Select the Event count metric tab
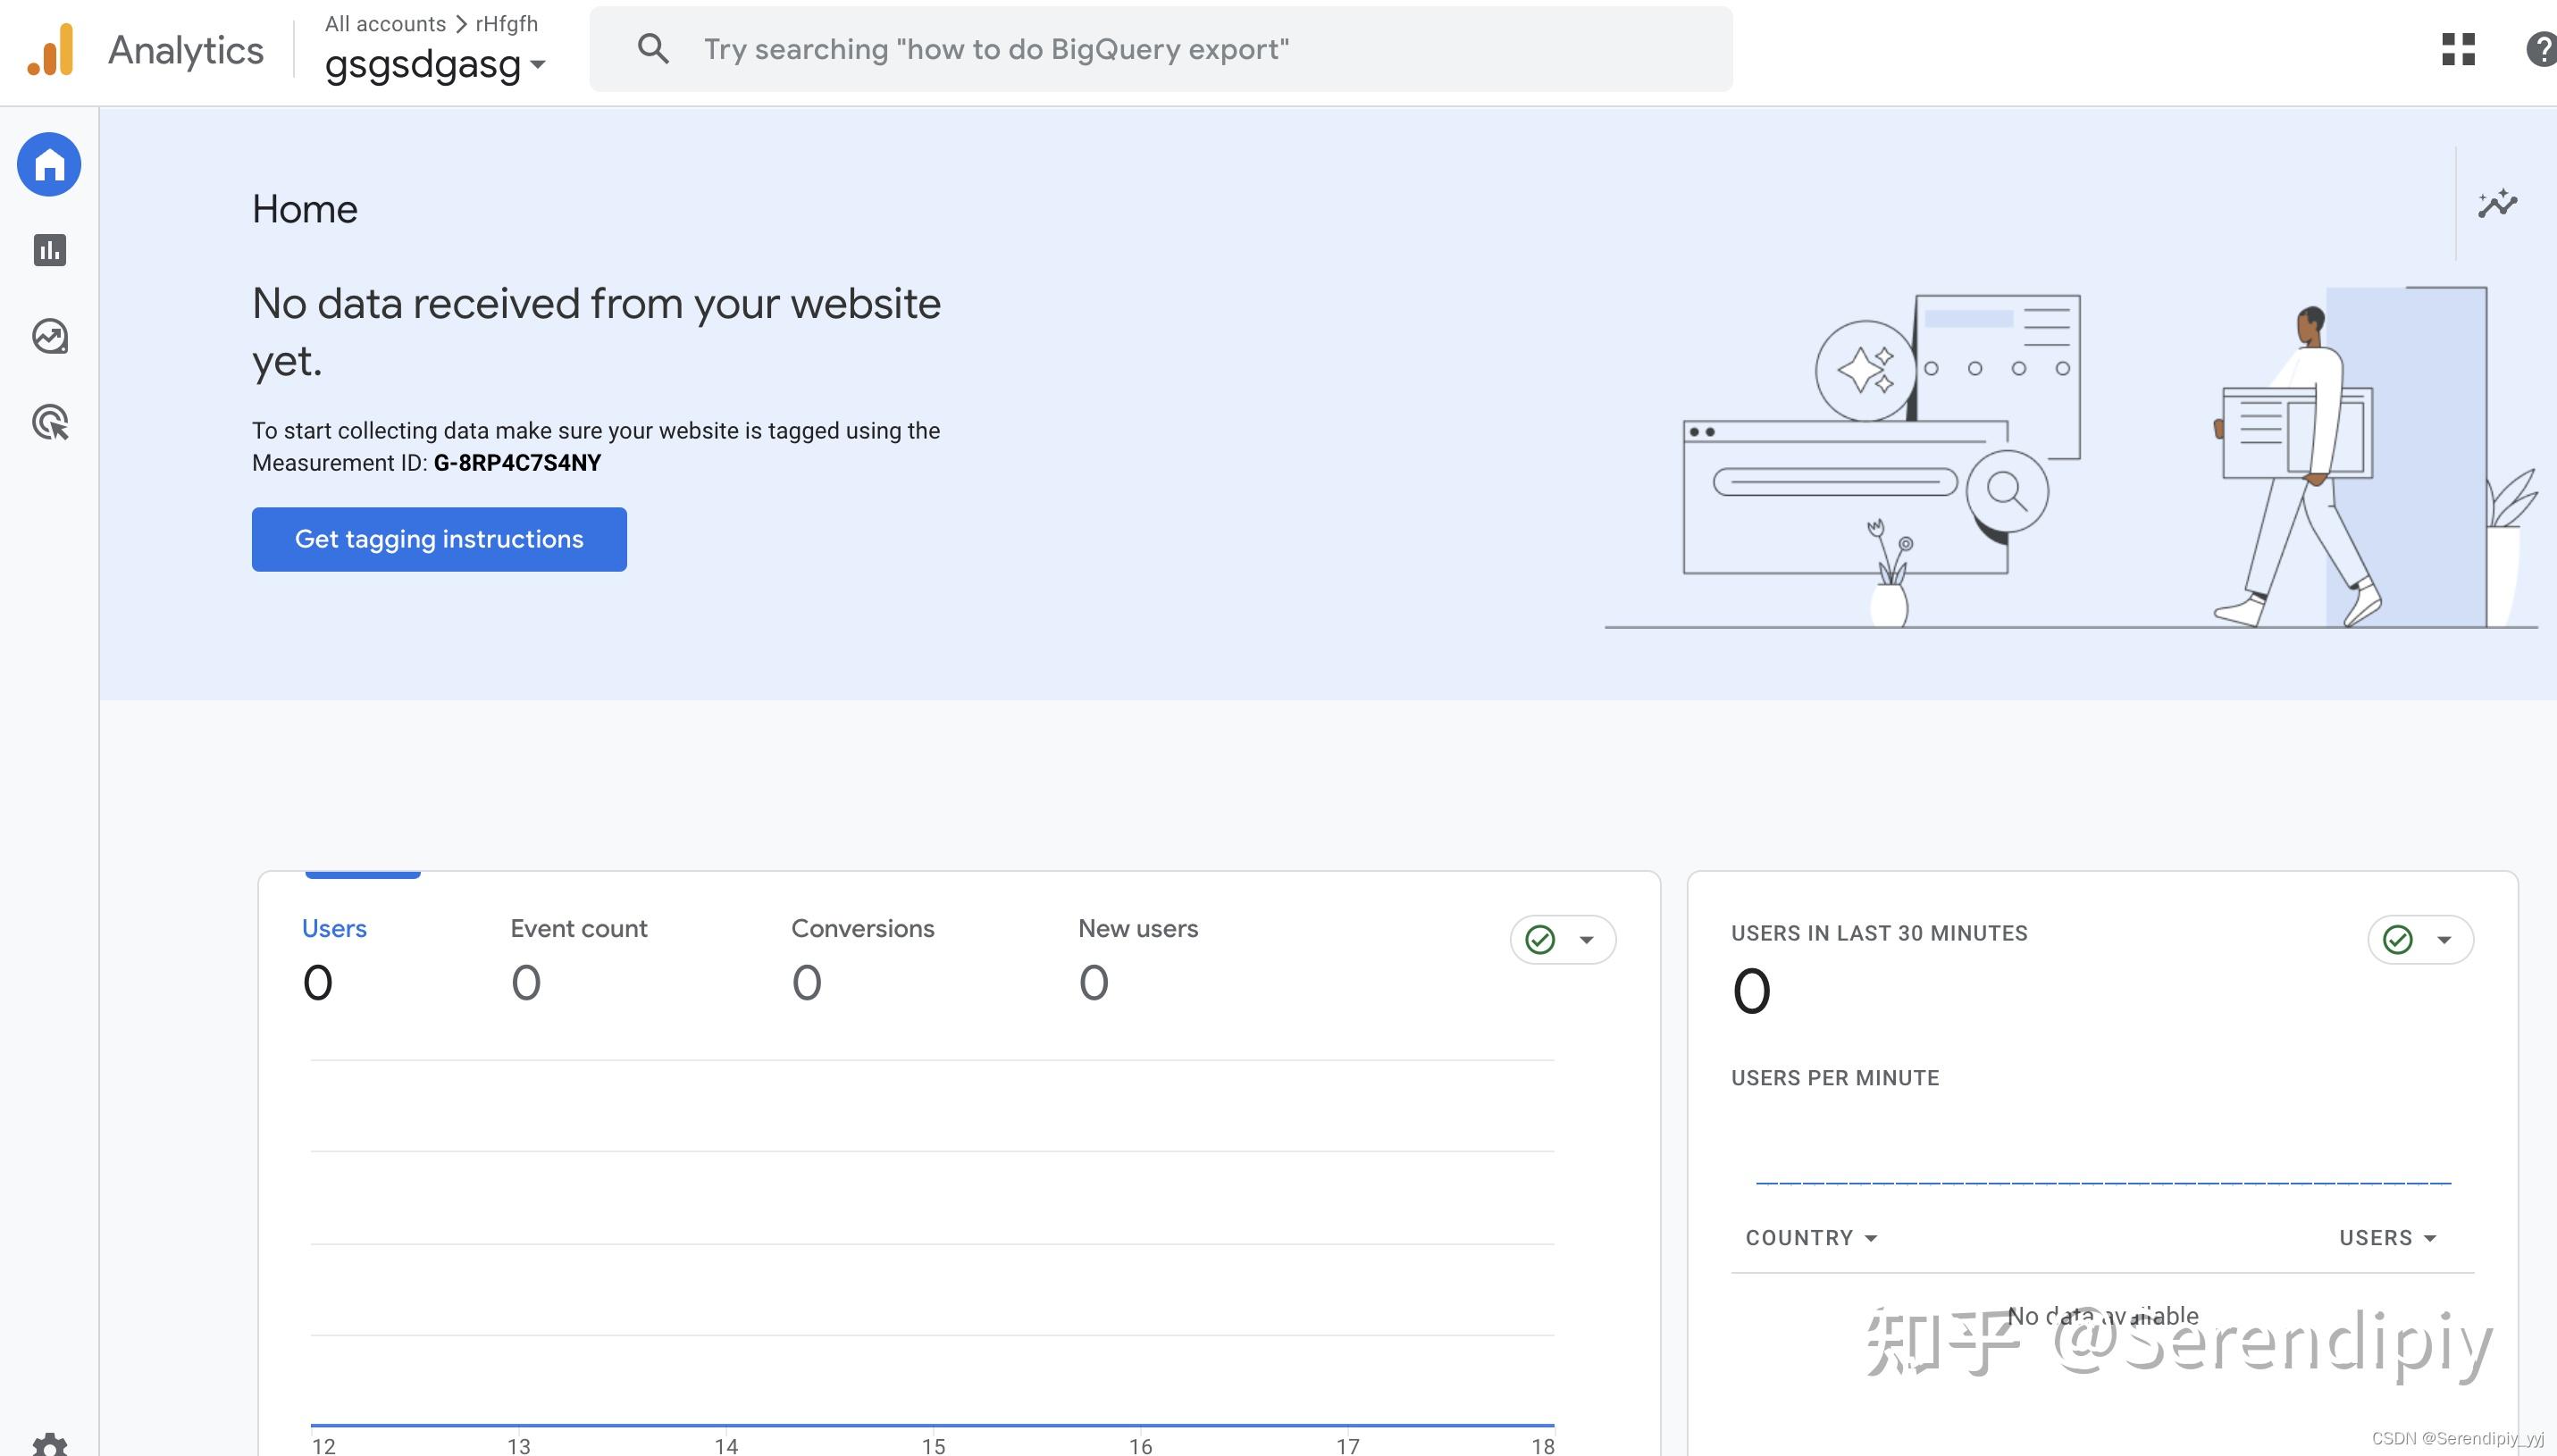 point(578,958)
